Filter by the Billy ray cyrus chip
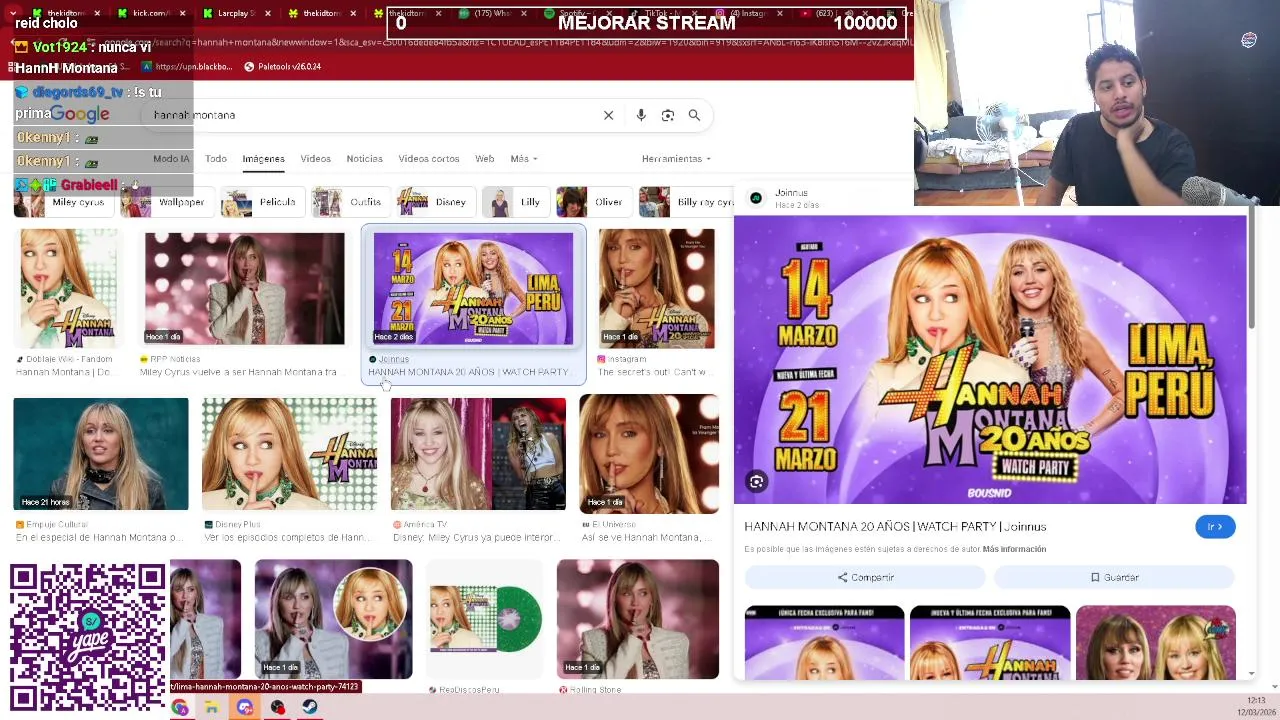The width and height of the screenshot is (1280, 720). [x=686, y=202]
